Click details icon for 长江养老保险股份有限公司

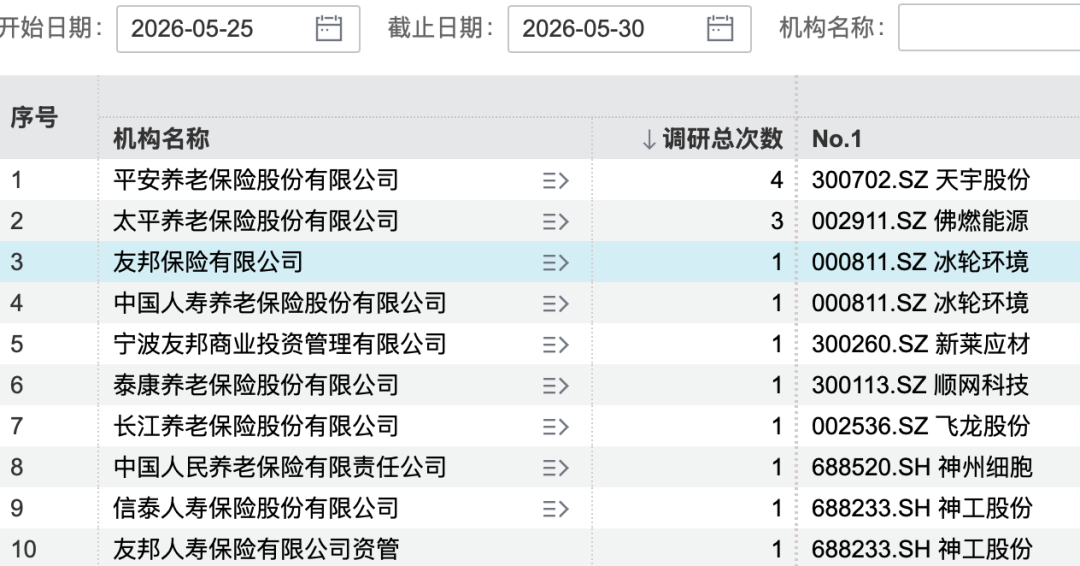555,427
